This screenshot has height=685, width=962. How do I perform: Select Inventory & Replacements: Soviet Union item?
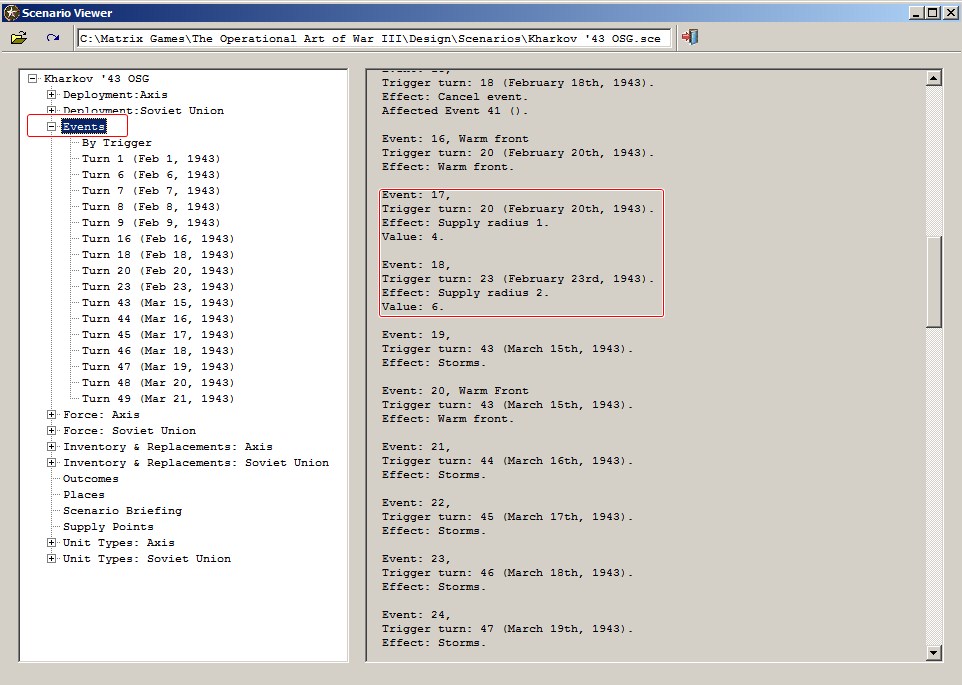pyautogui.click(x=196, y=462)
